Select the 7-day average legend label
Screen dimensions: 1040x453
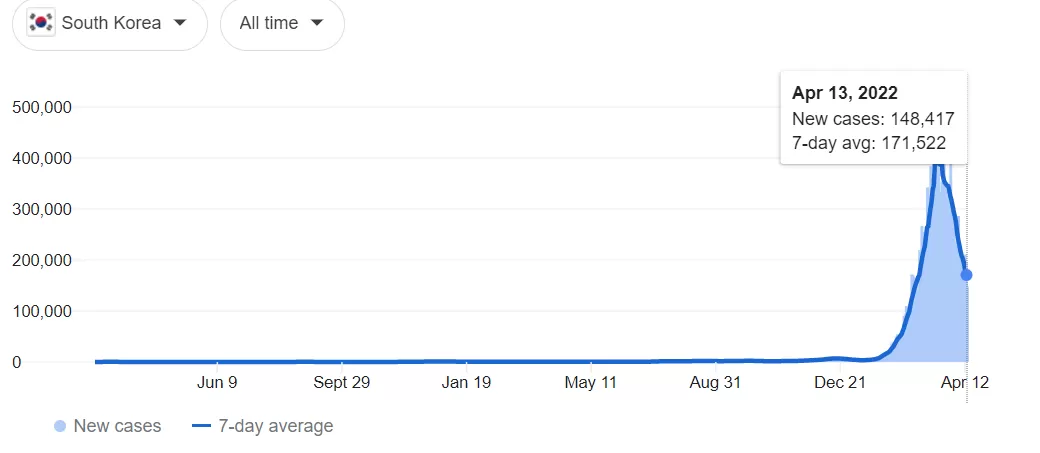click(x=276, y=426)
